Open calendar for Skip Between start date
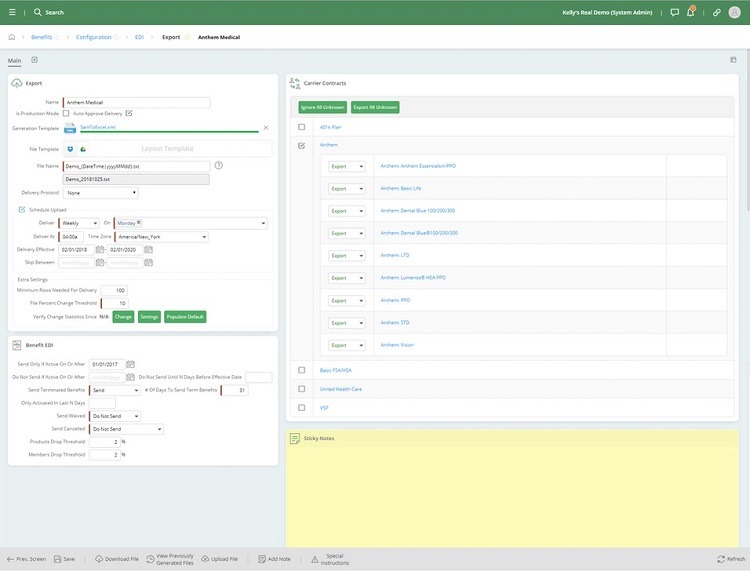This screenshot has width=750, height=571. (x=100, y=263)
